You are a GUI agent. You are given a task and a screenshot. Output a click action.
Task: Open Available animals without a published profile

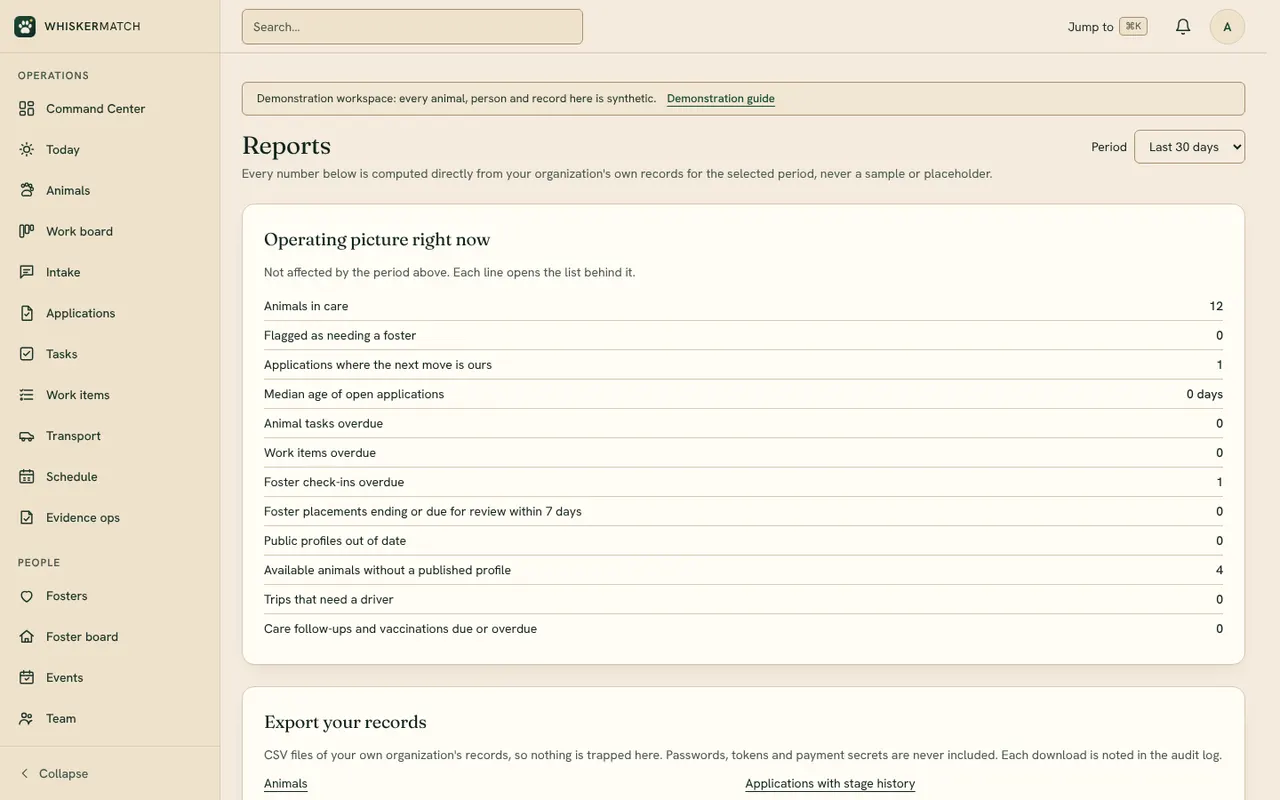coord(743,570)
